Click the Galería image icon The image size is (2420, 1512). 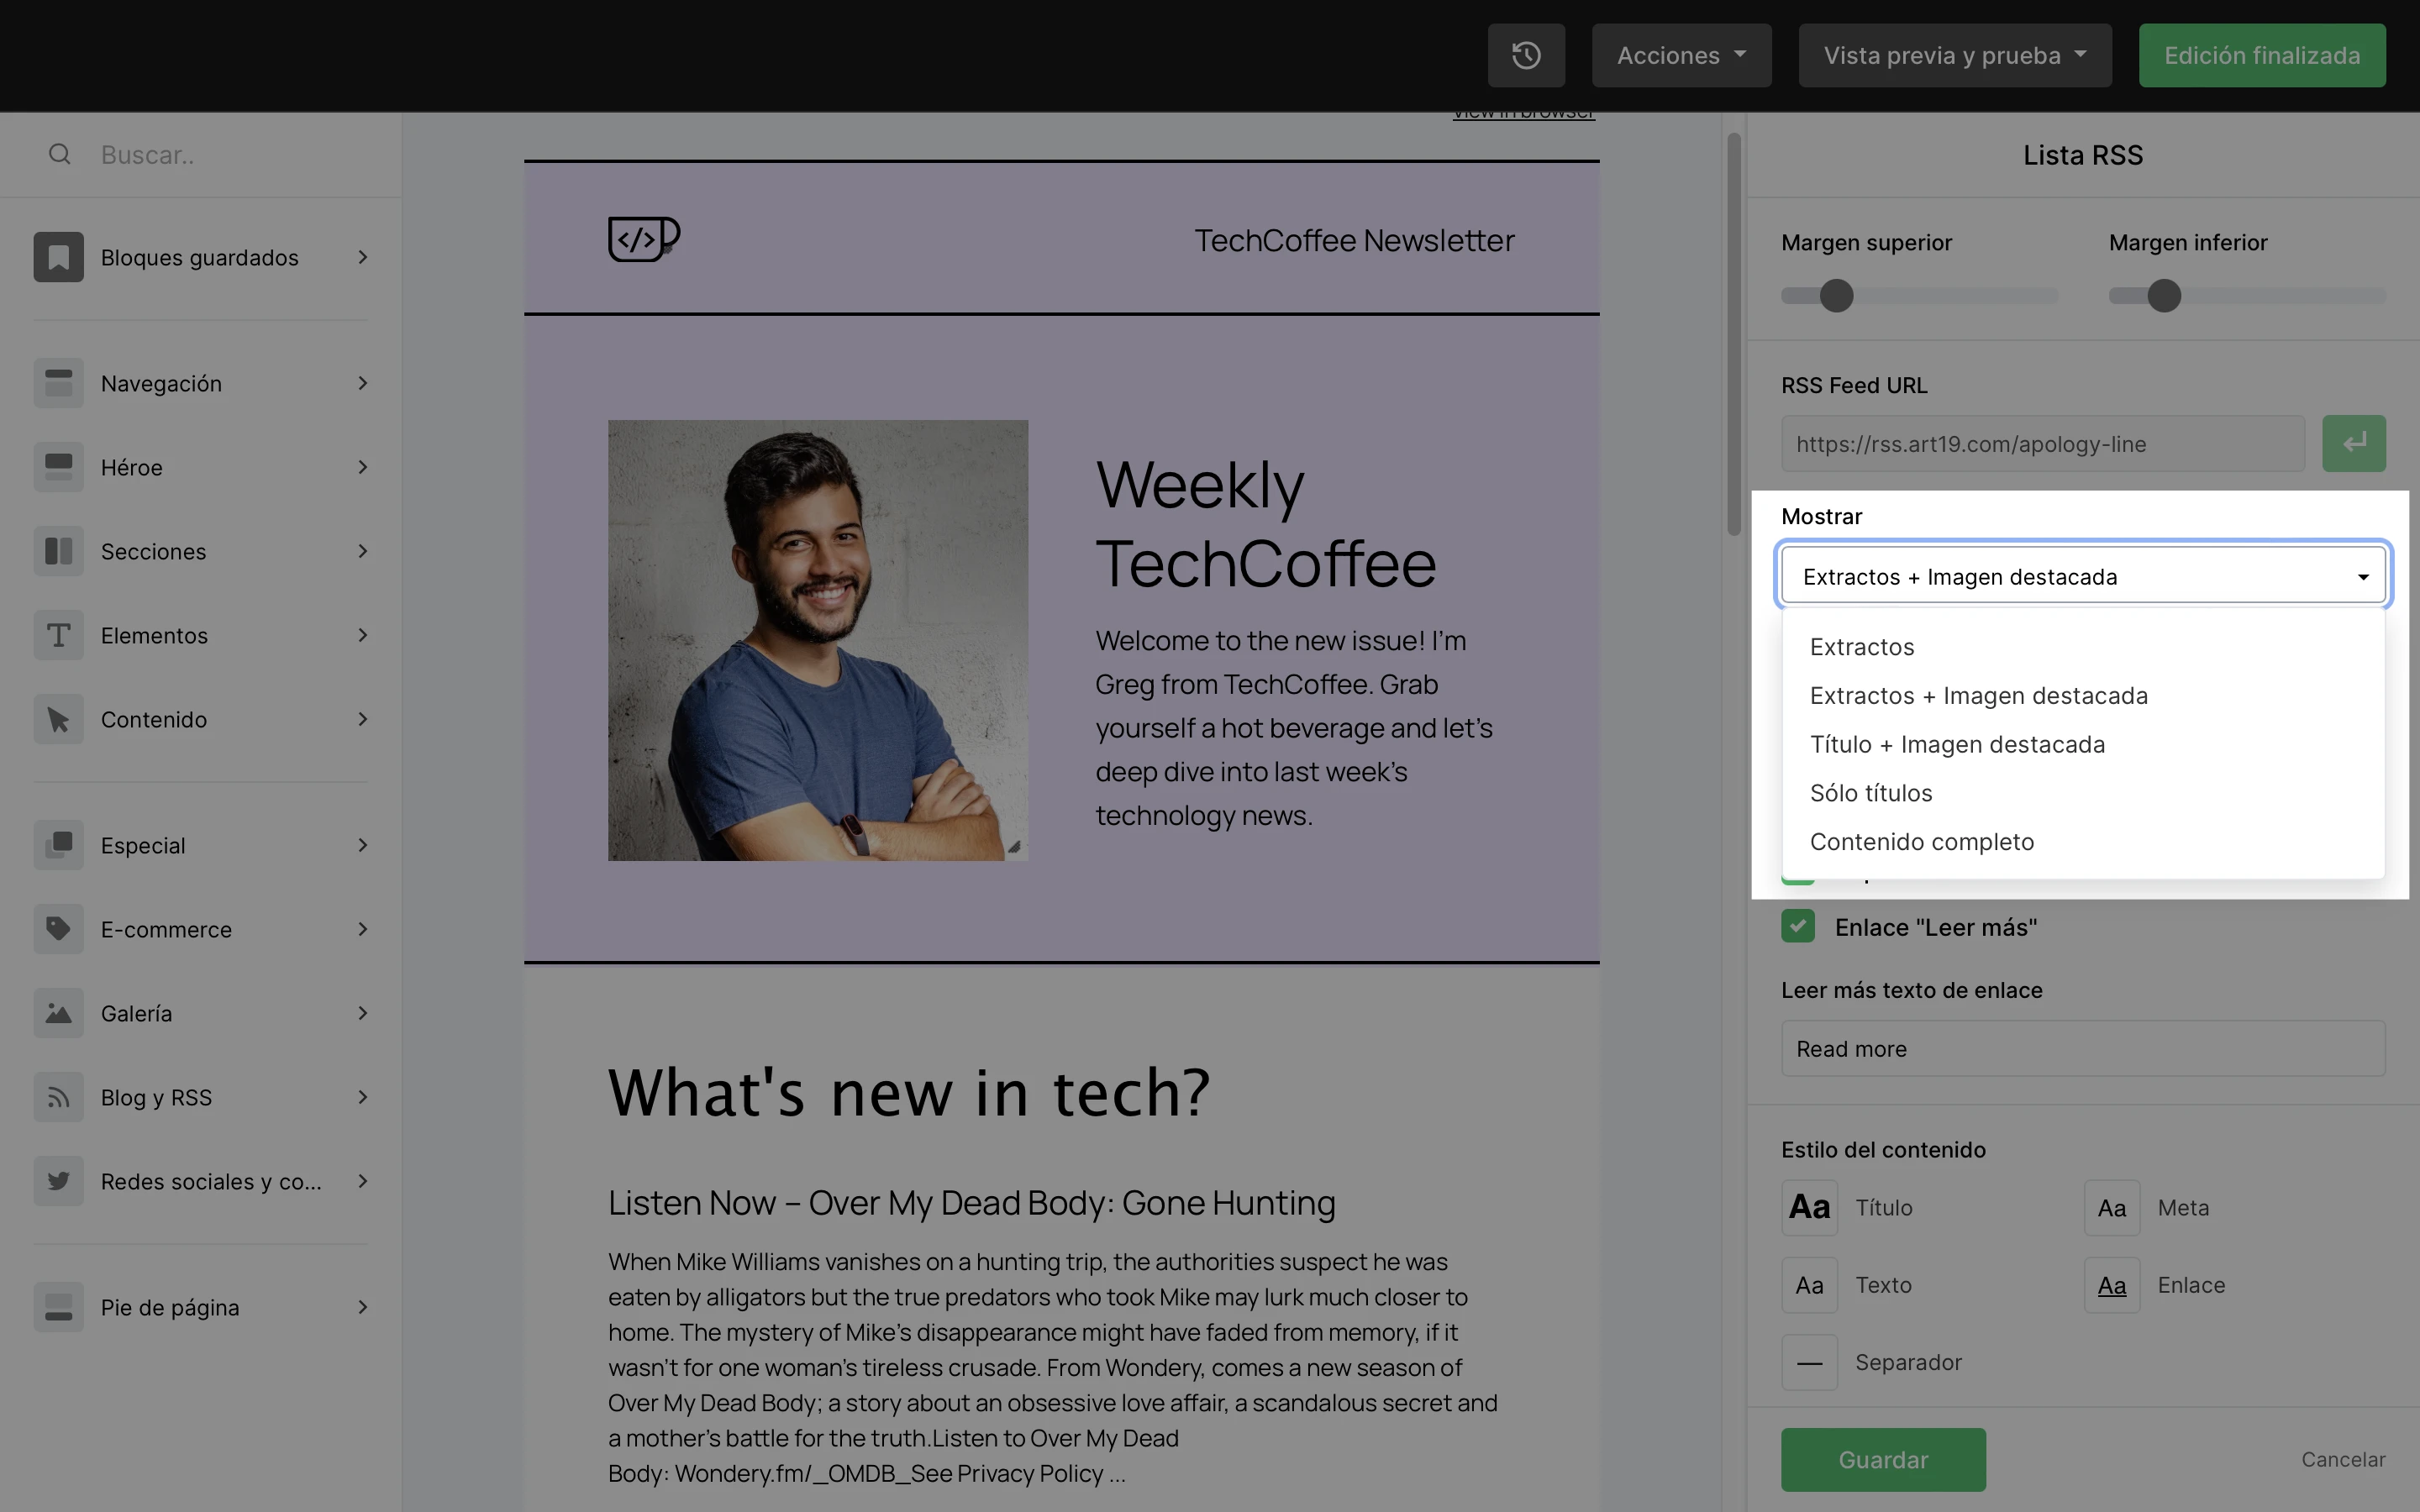tap(58, 1013)
